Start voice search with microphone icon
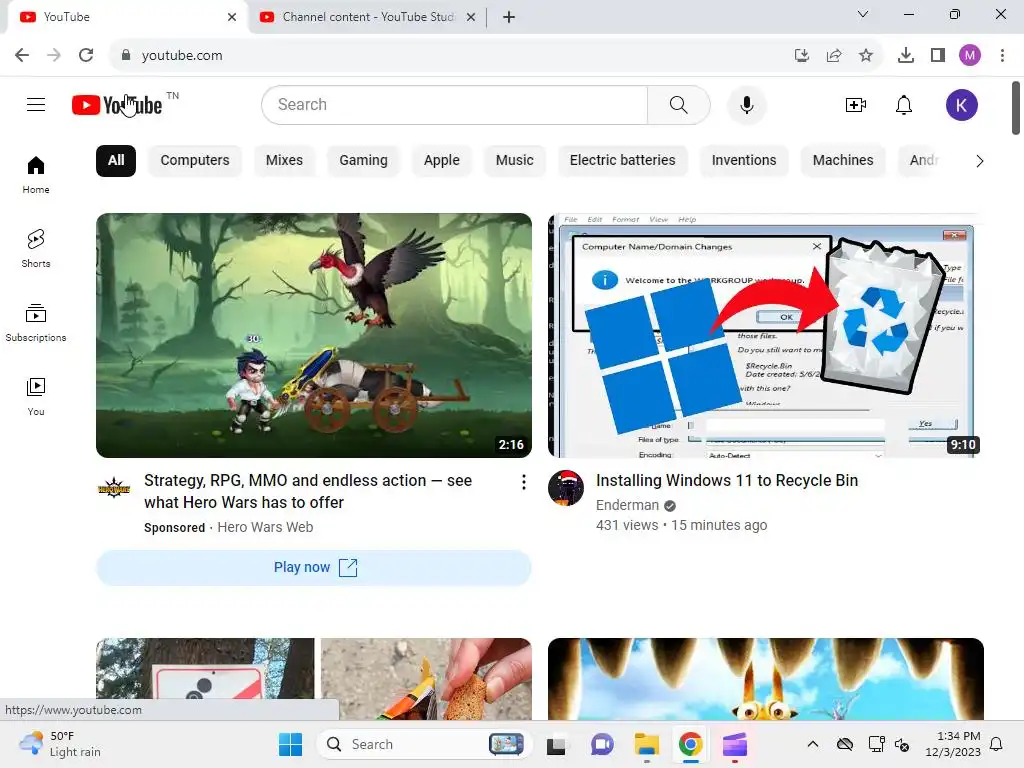 [746, 104]
